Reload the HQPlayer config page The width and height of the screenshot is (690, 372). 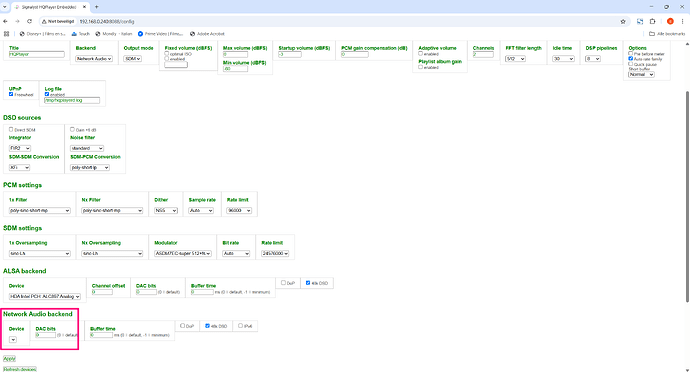tap(29, 21)
